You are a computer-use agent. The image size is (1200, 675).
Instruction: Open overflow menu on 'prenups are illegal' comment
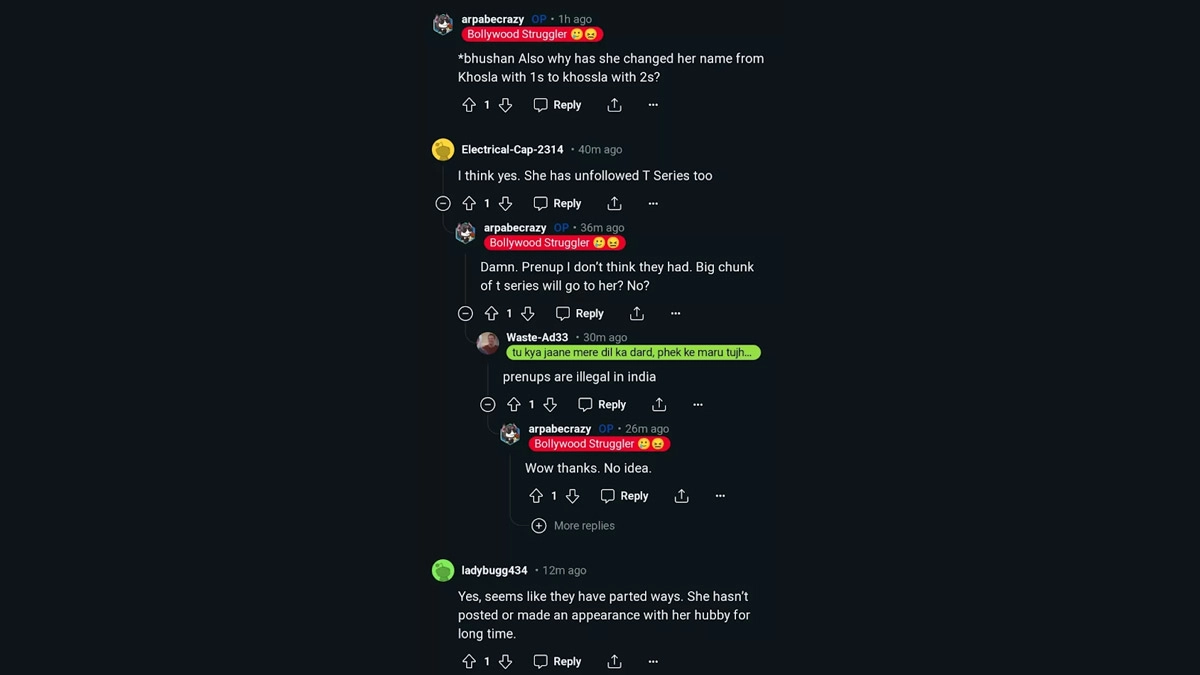698,405
